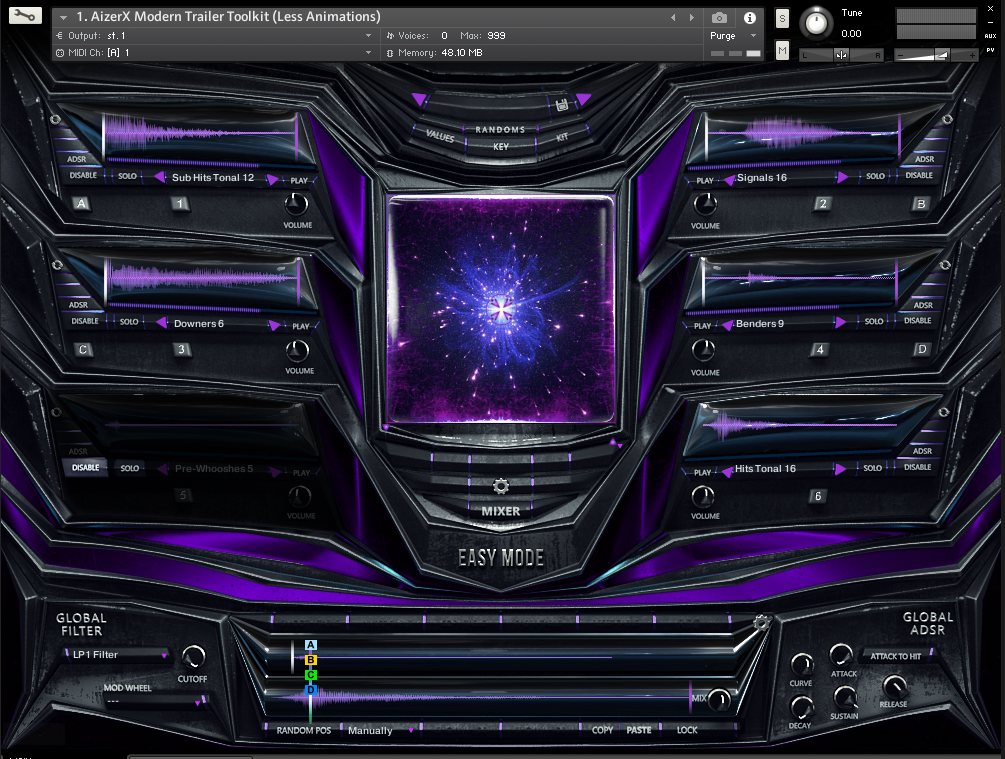Open the Mixer gear icon
This screenshot has width=1005, height=759.
pyautogui.click(x=501, y=487)
